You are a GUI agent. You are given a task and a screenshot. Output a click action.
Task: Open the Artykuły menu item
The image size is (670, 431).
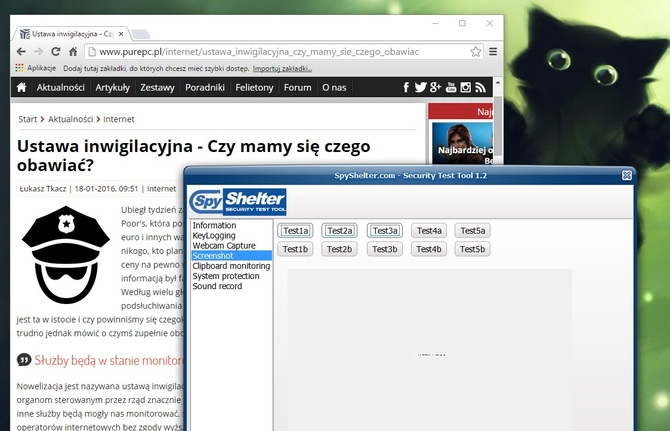[x=112, y=88]
